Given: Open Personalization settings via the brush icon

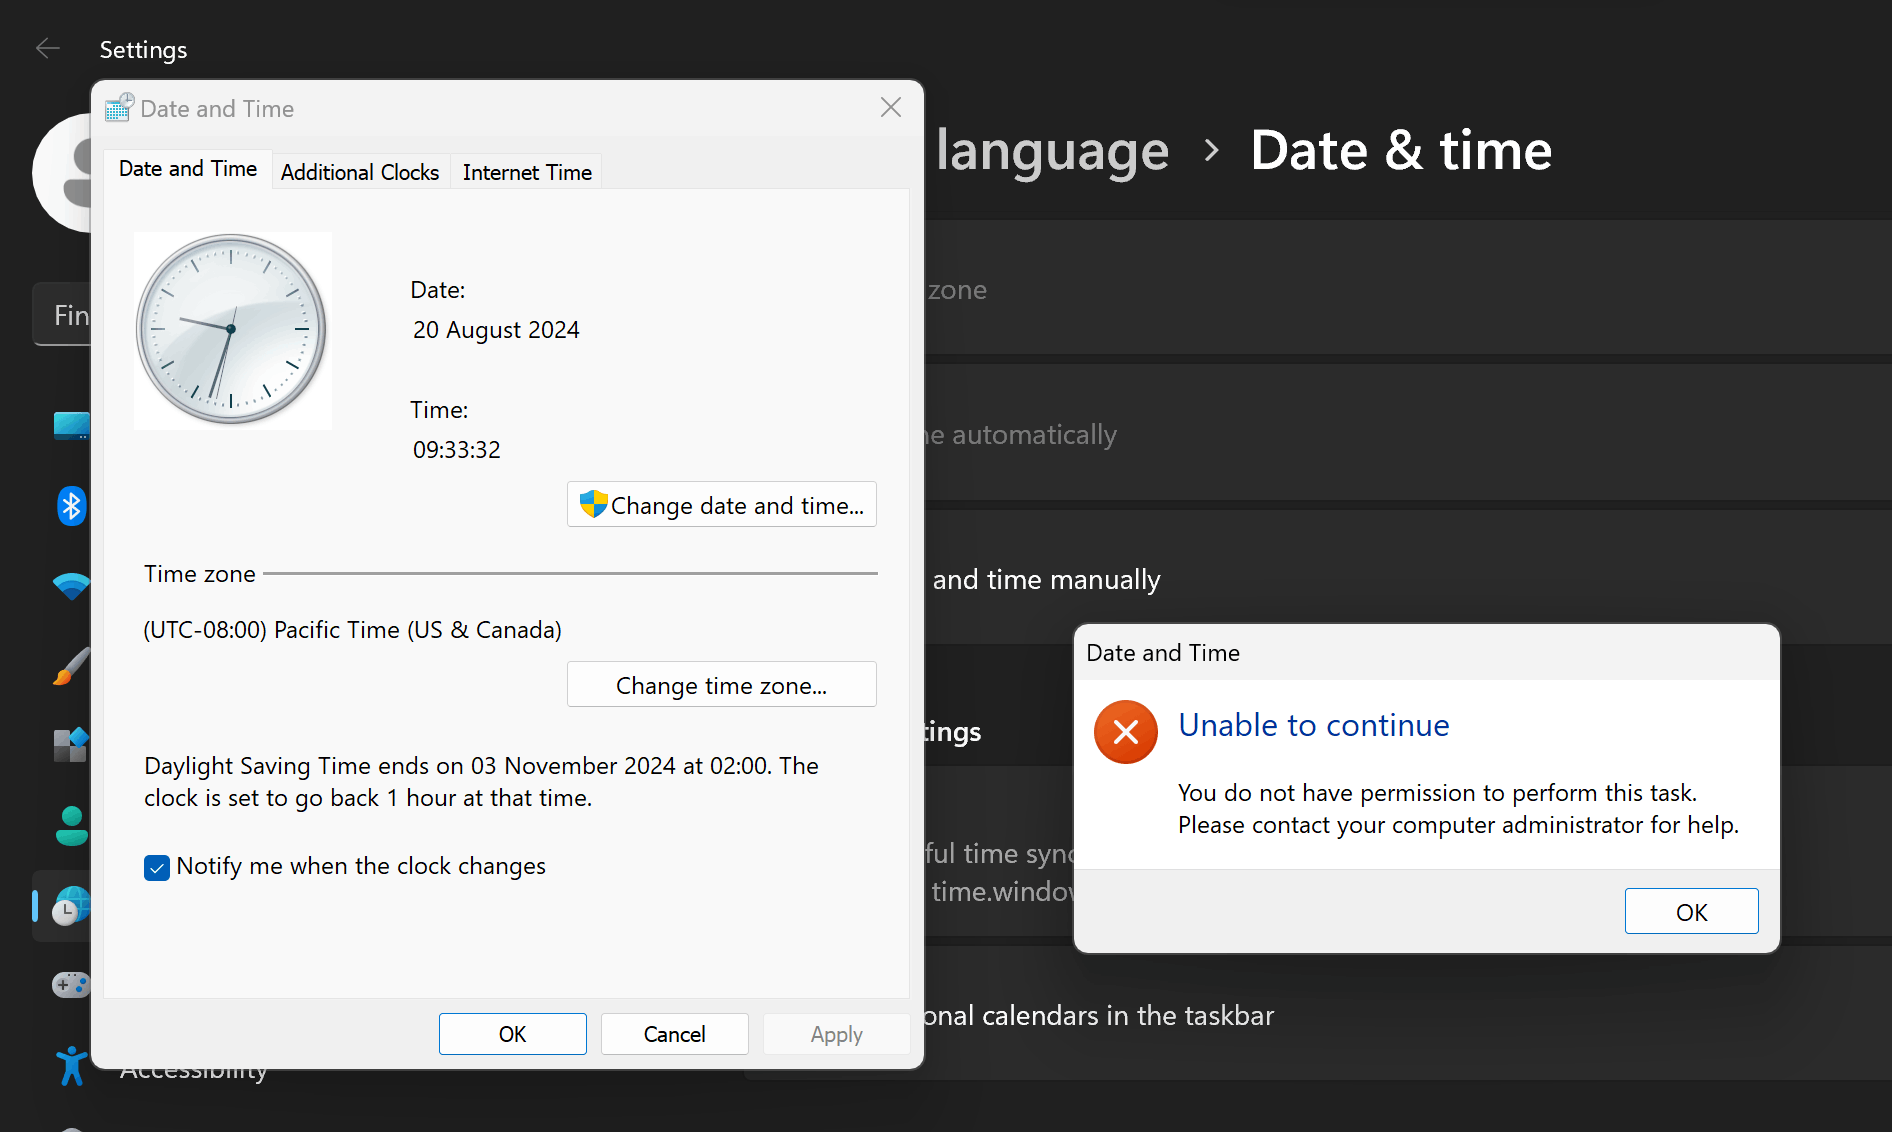Looking at the screenshot, I should 71,665.
